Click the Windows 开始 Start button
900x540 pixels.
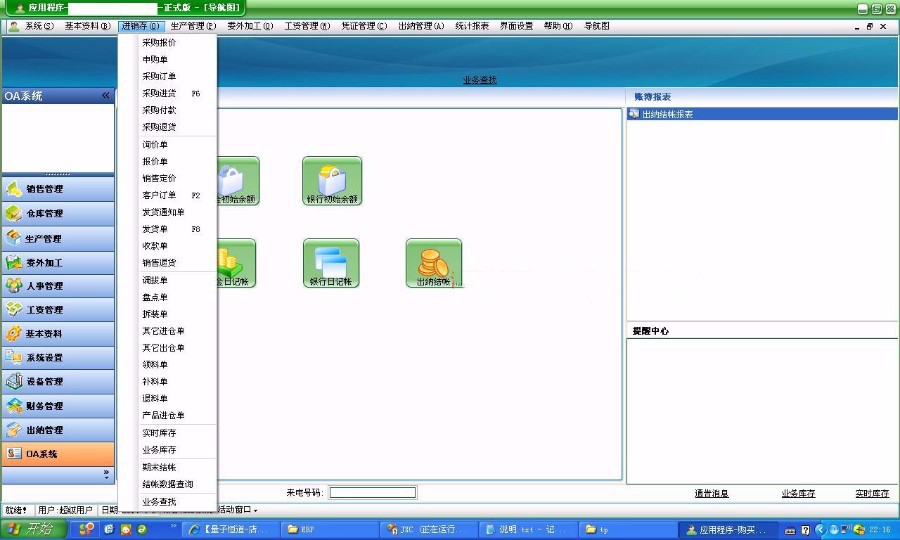pos(34,529)
